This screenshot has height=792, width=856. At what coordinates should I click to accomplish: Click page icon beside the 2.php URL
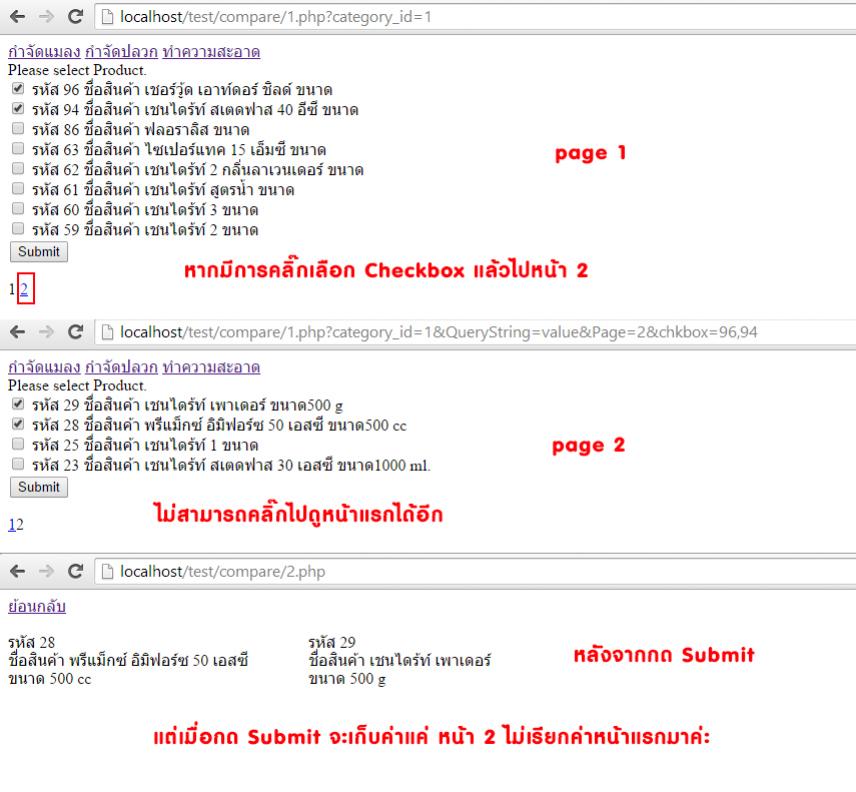108,571
